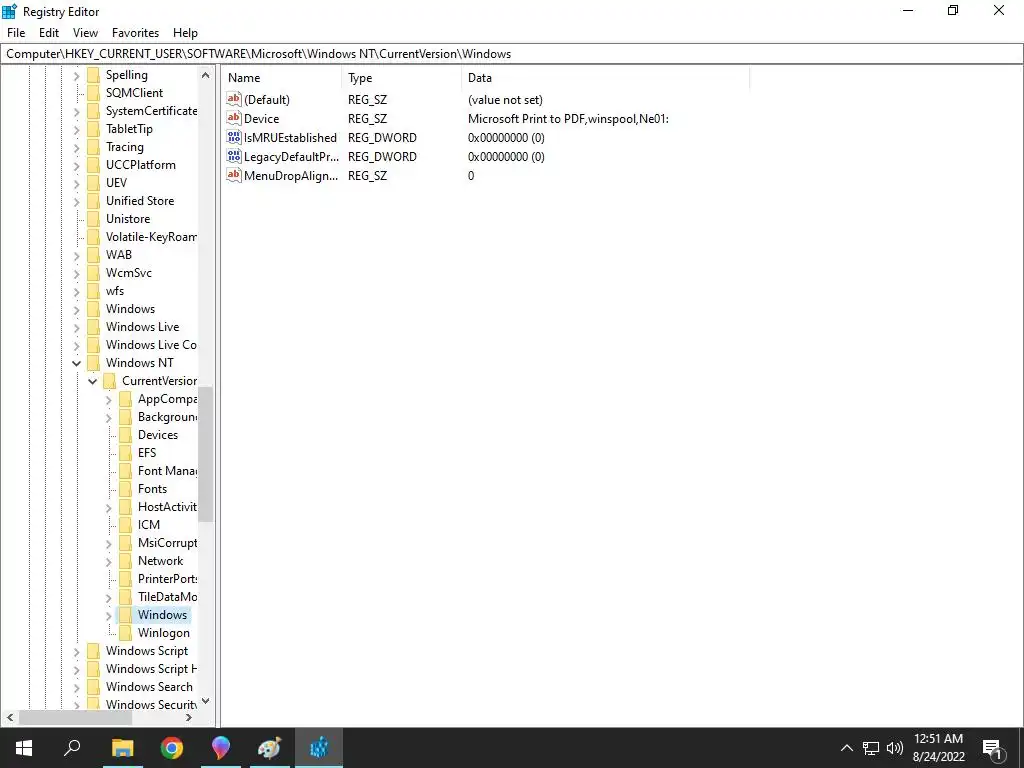Select the Unistore folder icon

tap(93, 219)
